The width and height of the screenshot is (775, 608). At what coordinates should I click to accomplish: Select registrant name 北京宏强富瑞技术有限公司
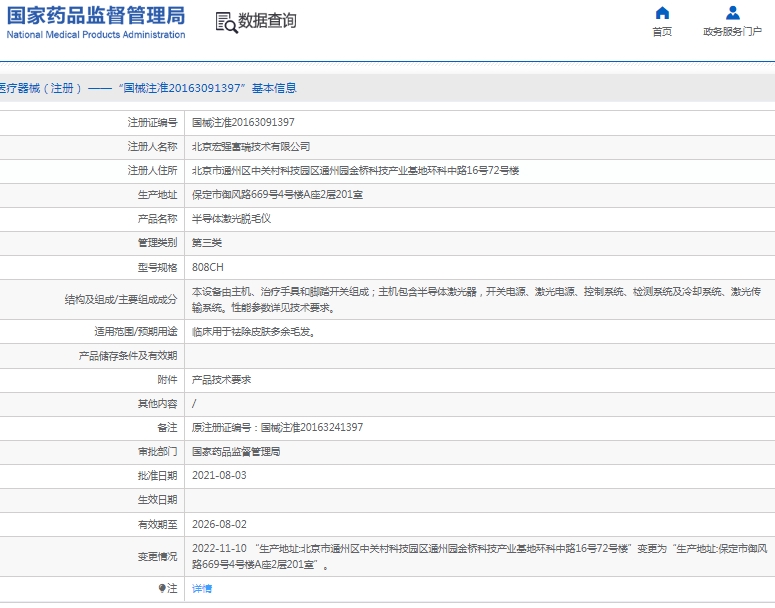pyautogui.click(x=251, y=146)
